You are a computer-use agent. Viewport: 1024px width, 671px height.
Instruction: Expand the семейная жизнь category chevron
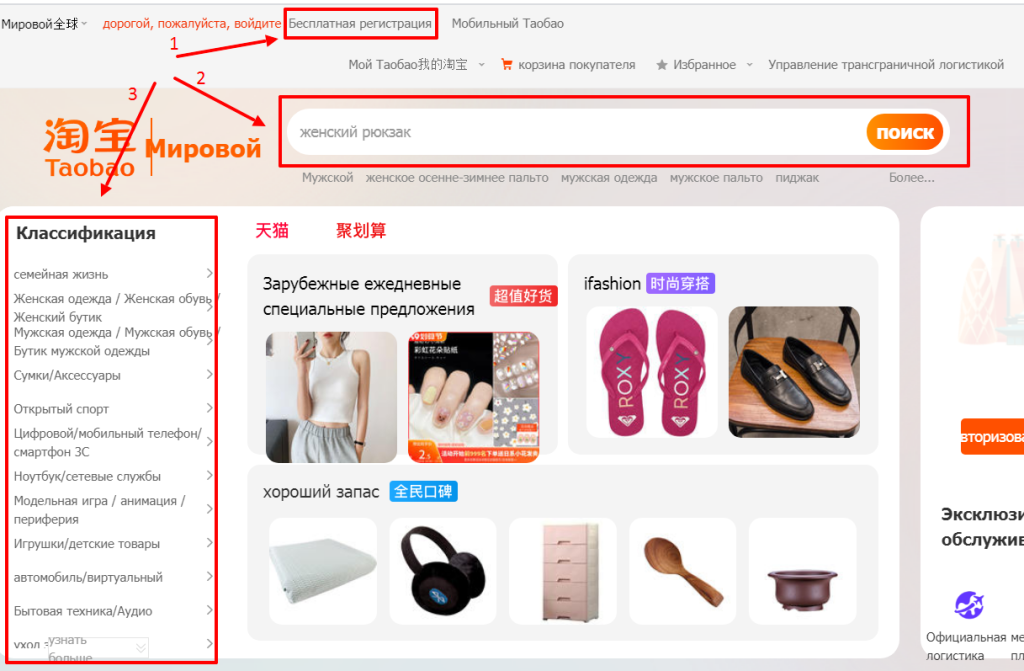tap(210, 273)
